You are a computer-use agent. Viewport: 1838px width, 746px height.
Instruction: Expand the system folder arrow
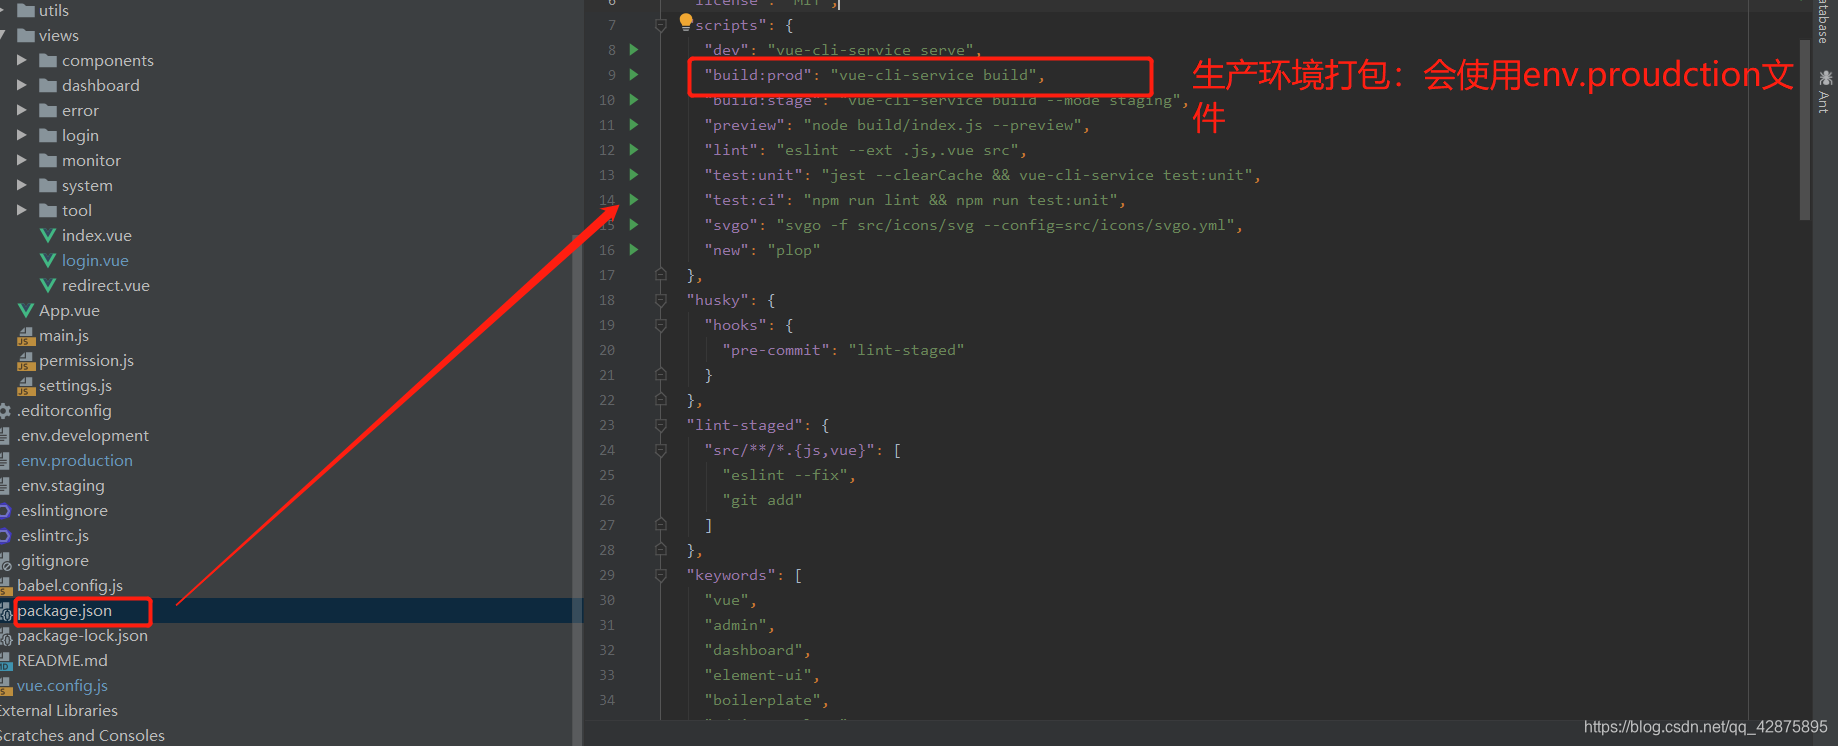click(x=22, y=185)
